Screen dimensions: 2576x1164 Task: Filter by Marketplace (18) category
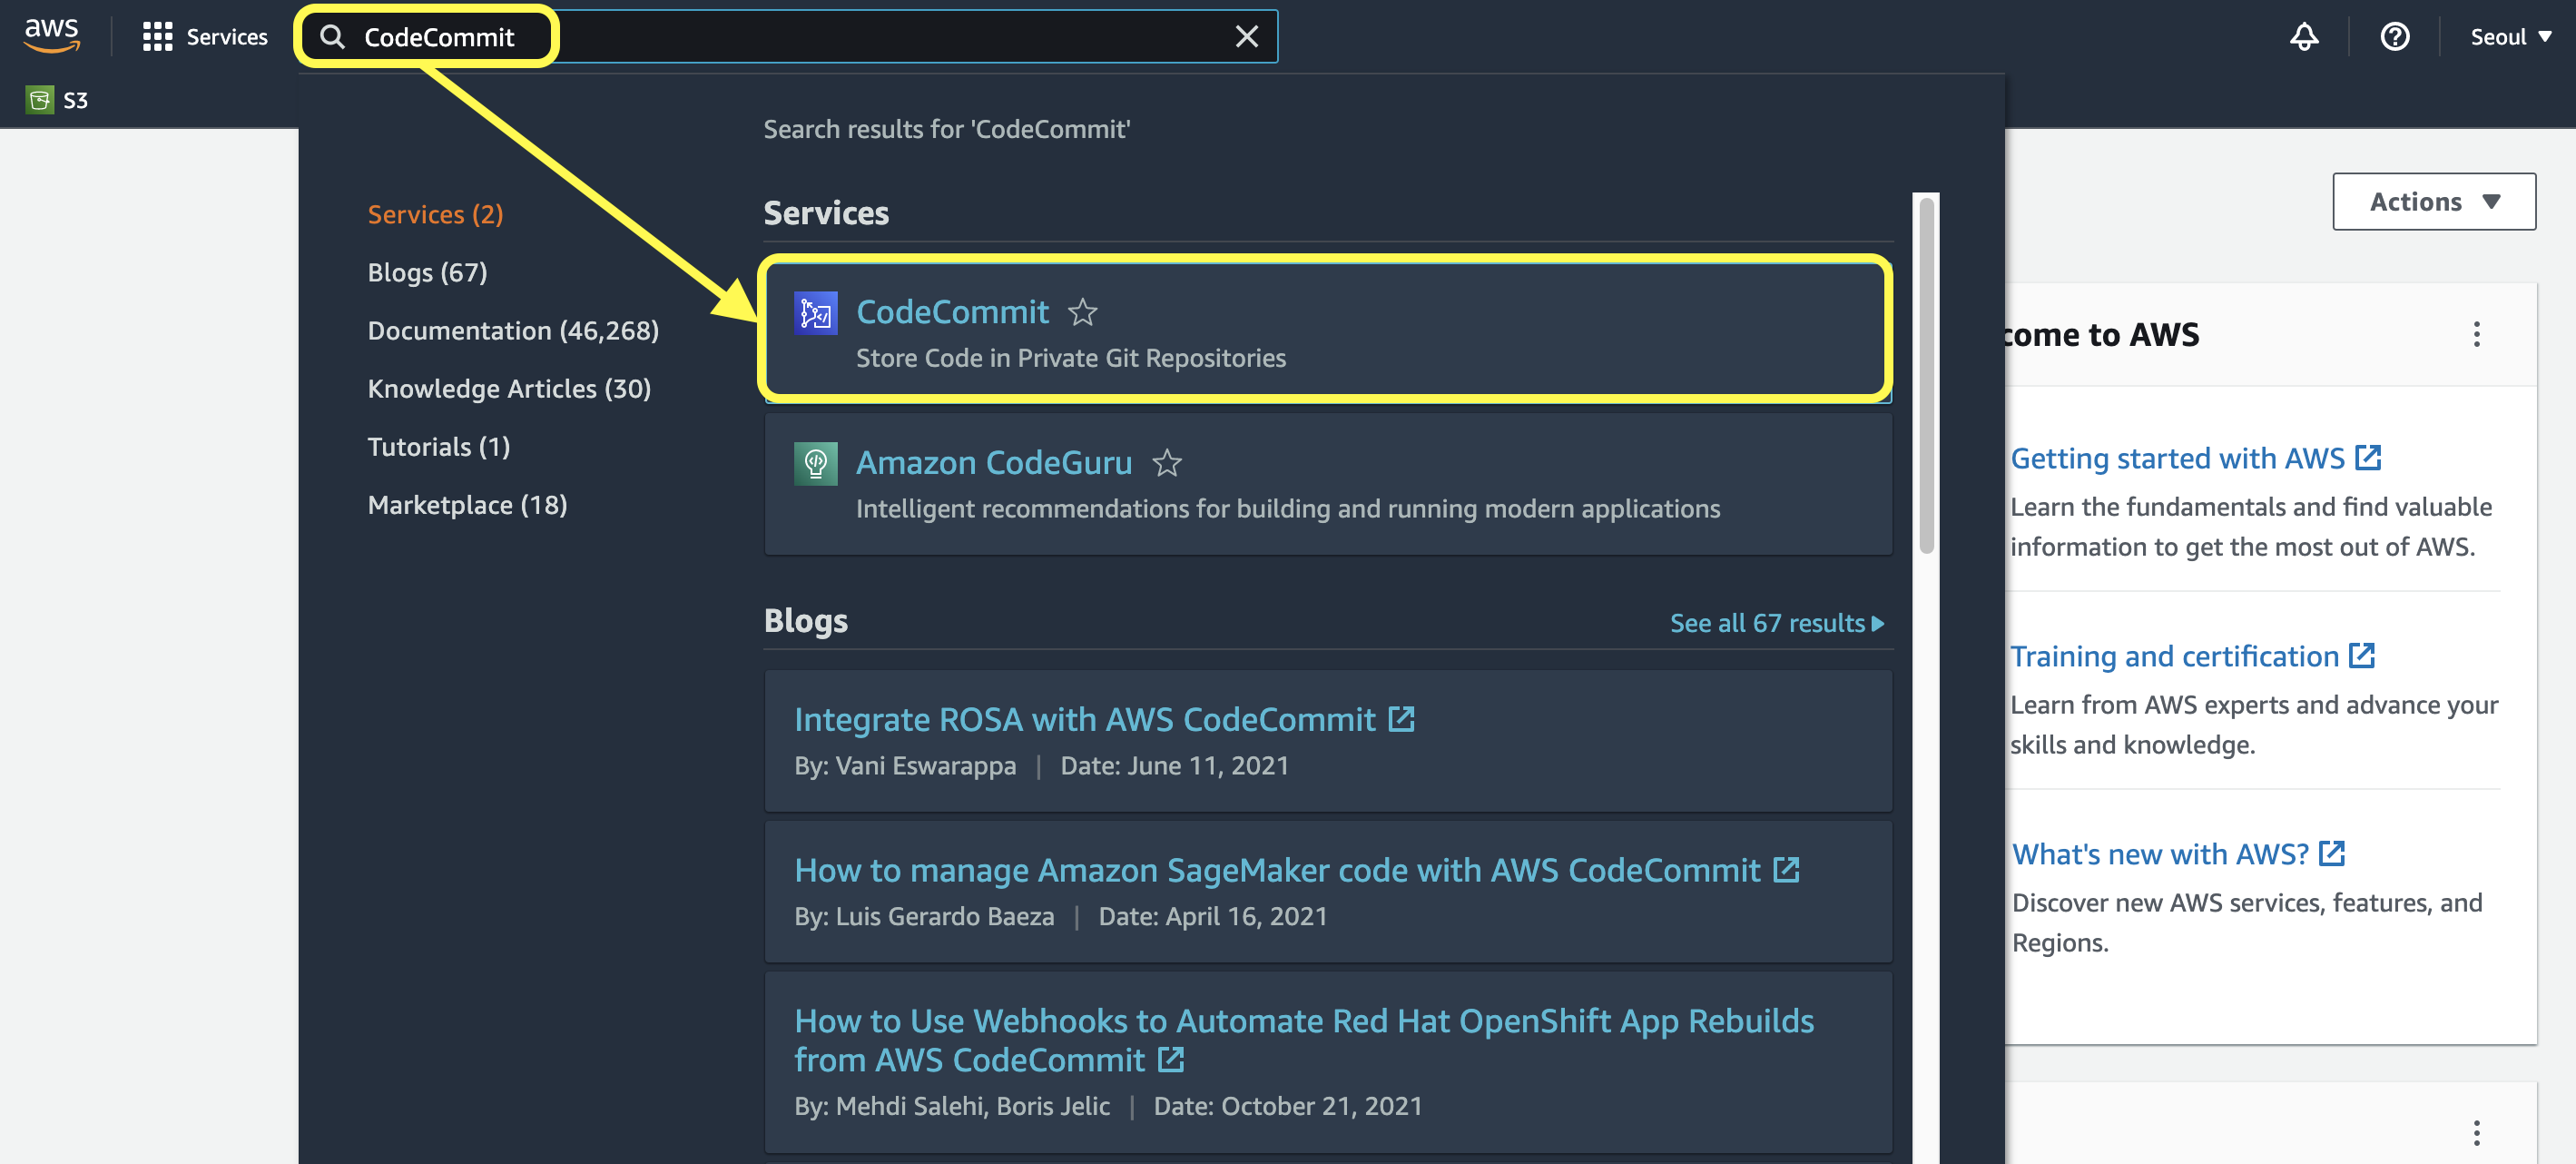click(467, 505)
